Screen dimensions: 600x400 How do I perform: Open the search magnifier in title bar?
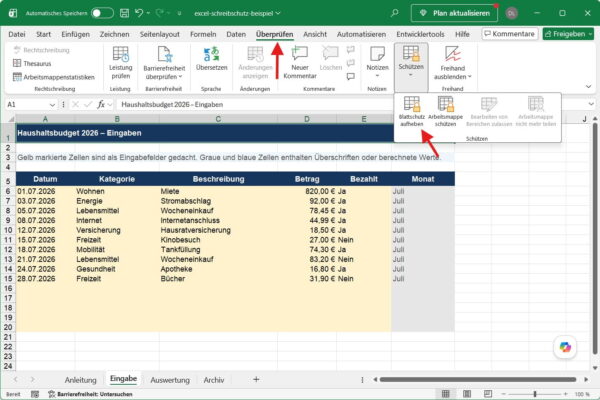(x=394, y=13)
